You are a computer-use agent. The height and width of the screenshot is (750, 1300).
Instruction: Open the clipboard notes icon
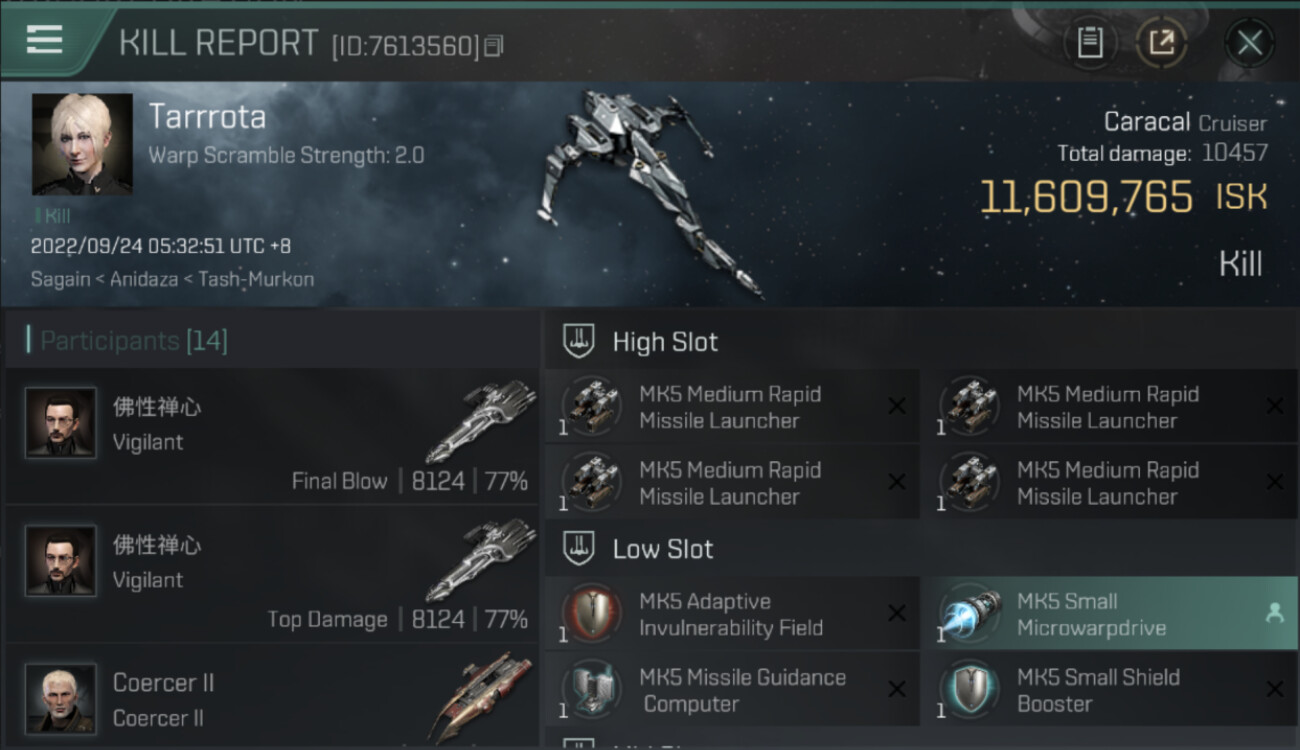(1090, 43)
